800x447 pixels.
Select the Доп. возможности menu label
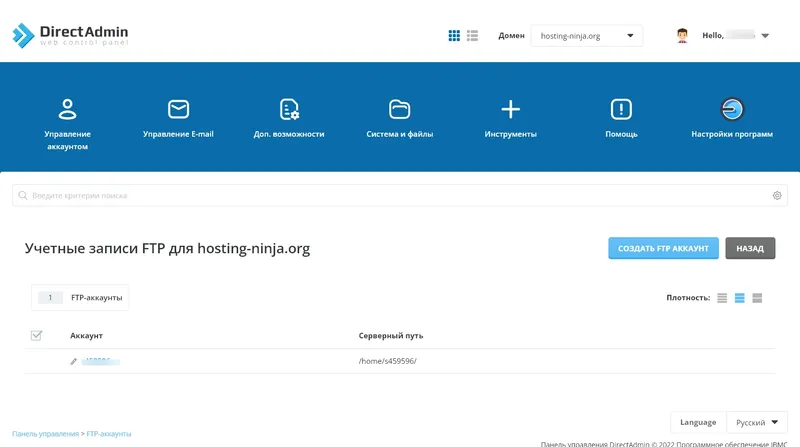(x=289, y=134)
